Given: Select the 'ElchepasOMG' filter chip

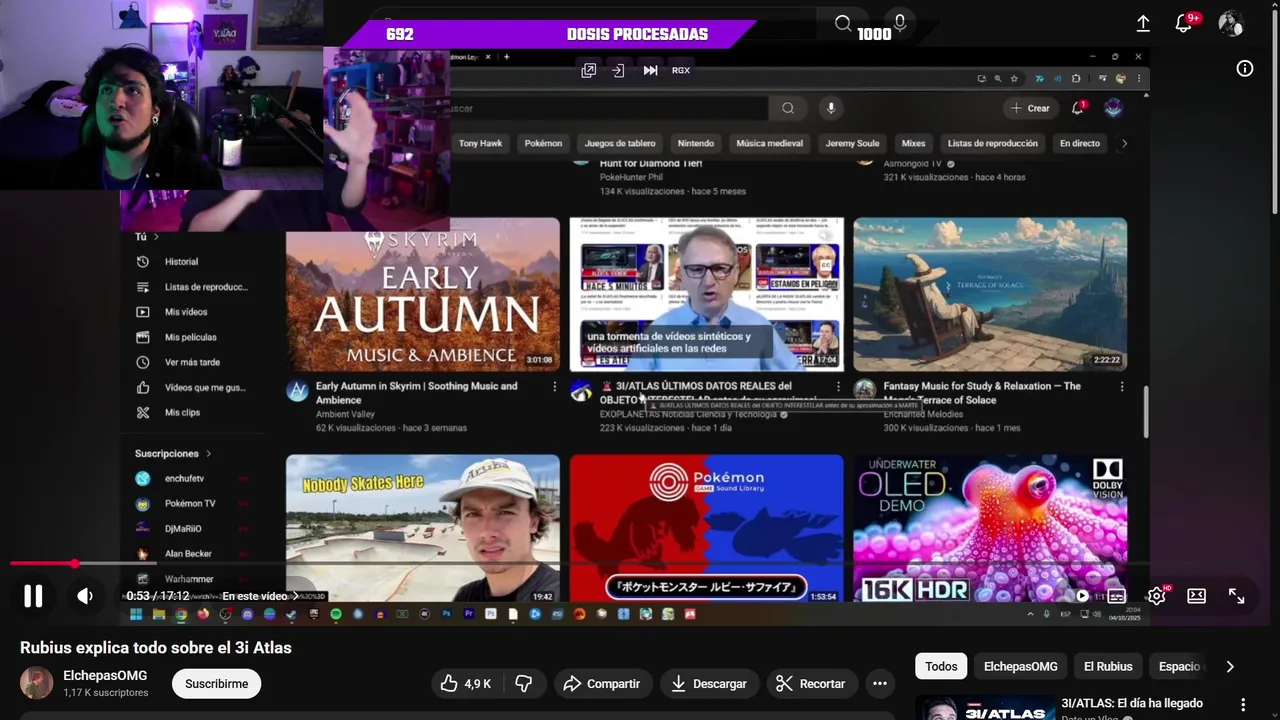Looking at the screenshot, I should click(x=1020, y=666).
